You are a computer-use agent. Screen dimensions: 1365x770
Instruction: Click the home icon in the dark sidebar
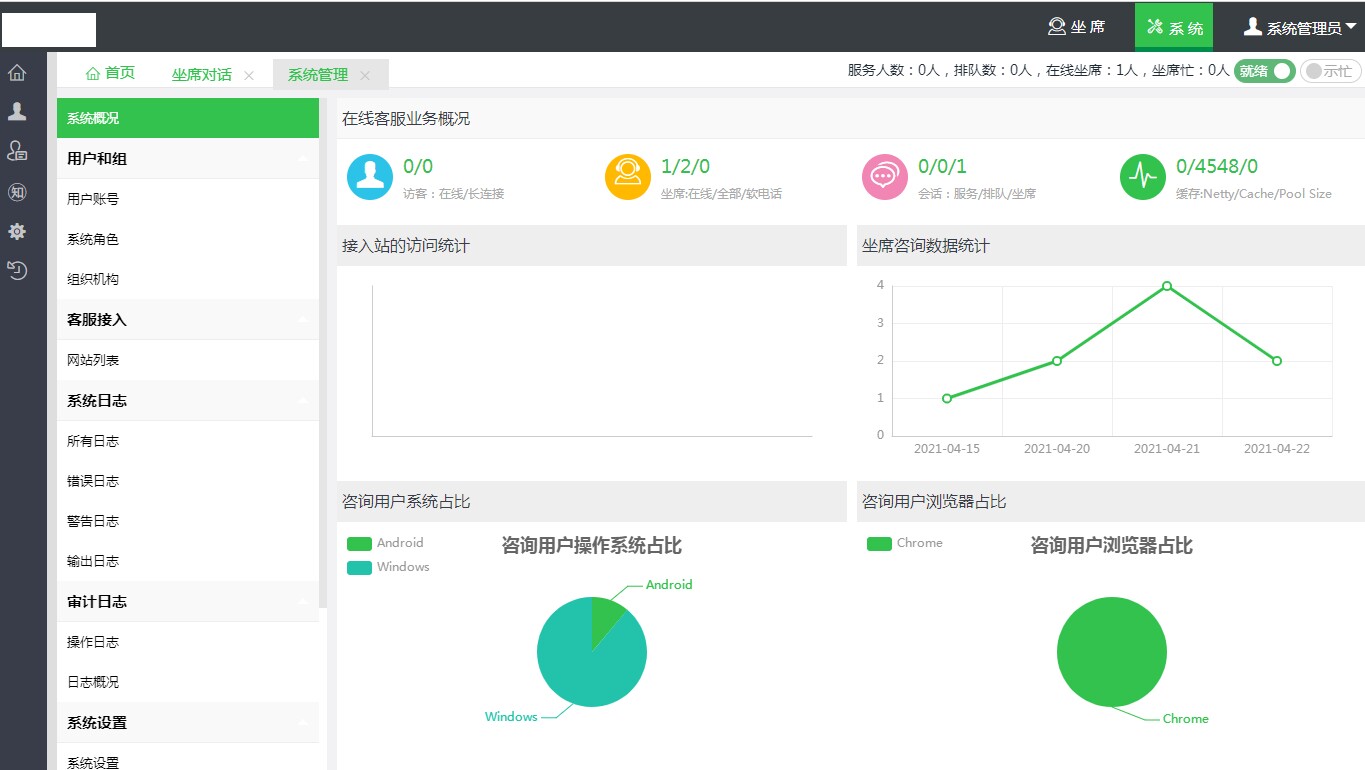17,73
